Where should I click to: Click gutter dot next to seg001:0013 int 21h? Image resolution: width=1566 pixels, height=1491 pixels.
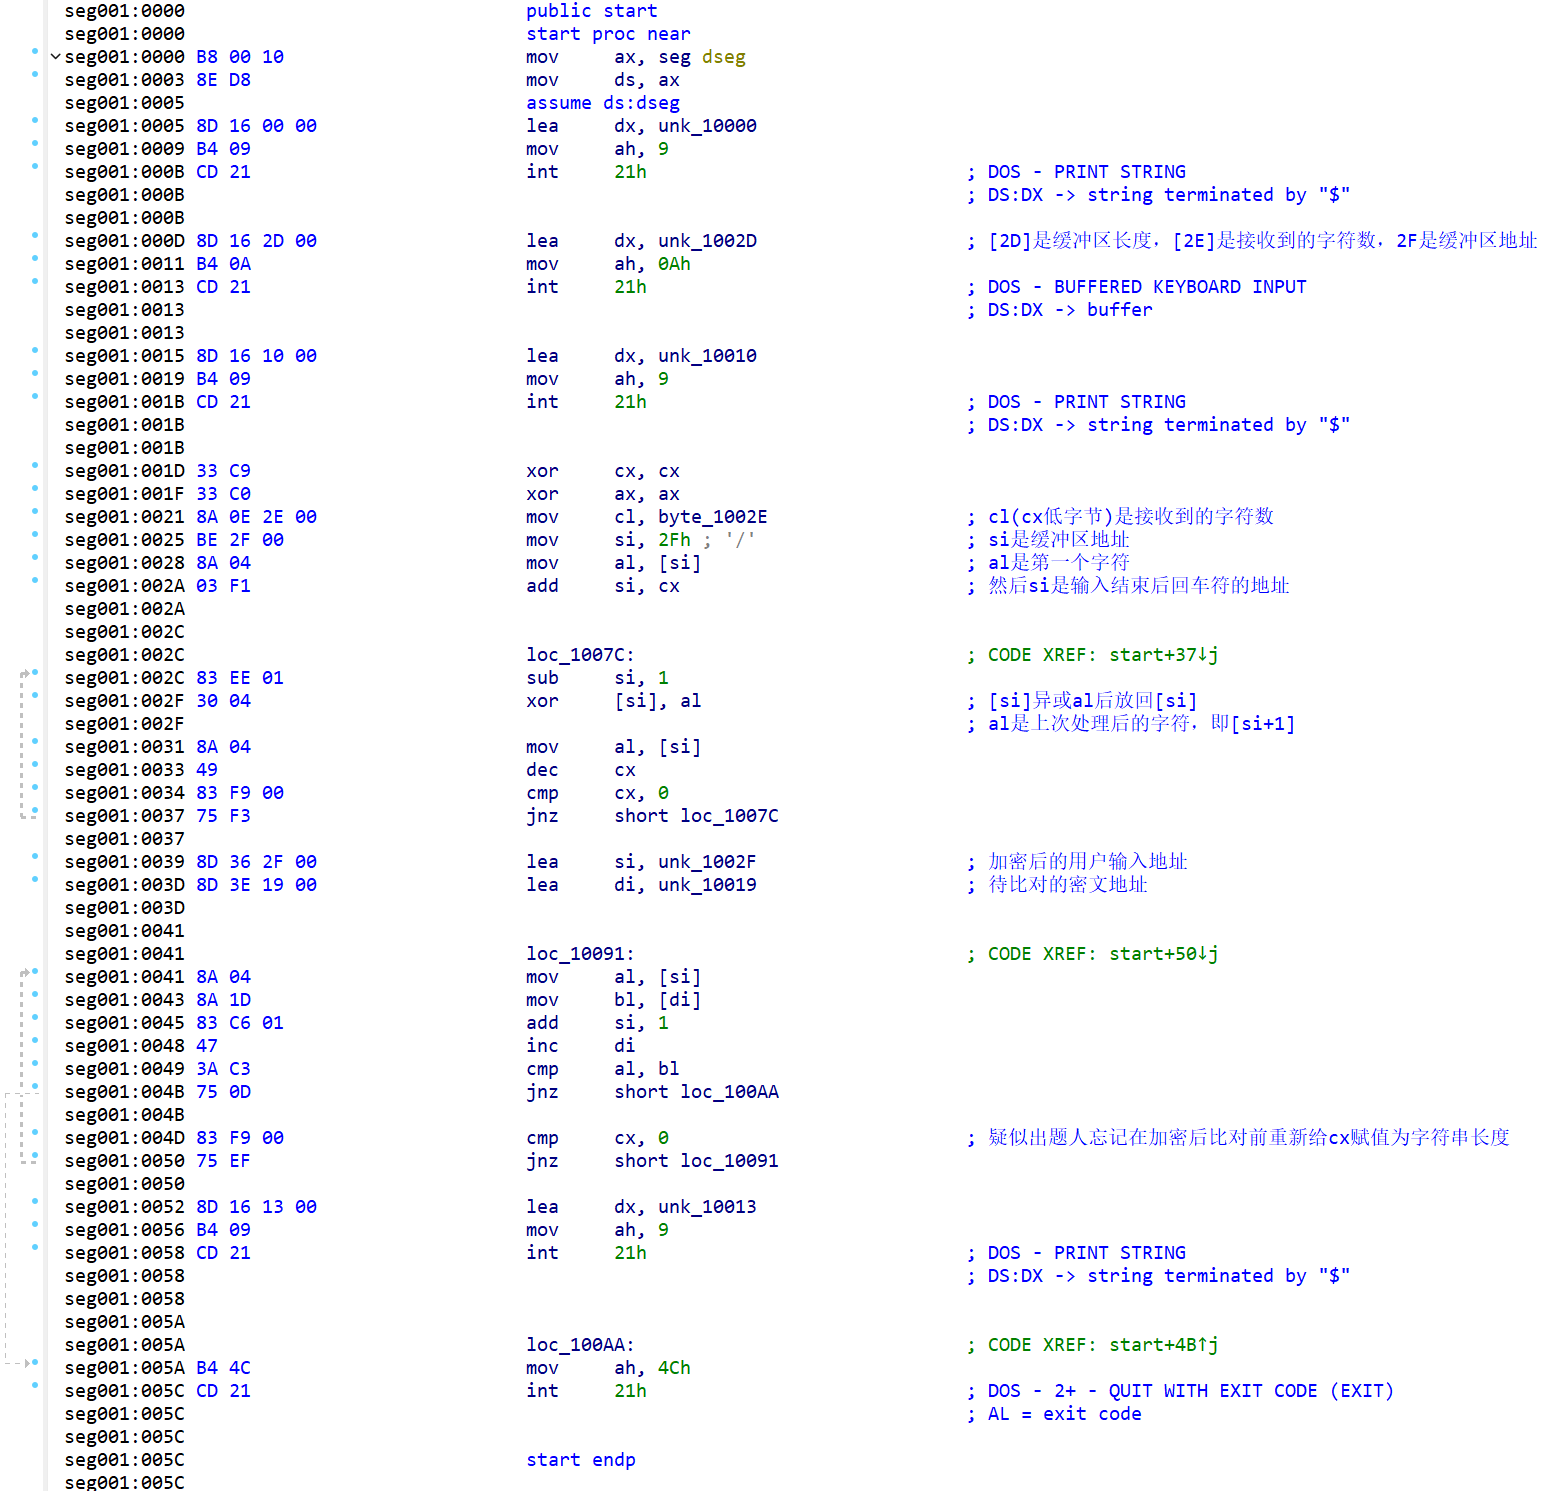point(35,281)
